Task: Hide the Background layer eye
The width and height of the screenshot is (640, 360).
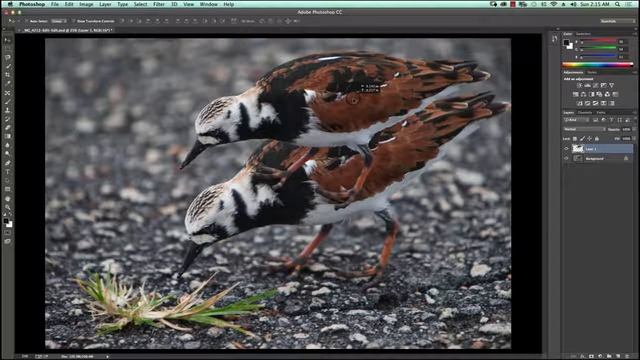Action: [x=567, y=158]
